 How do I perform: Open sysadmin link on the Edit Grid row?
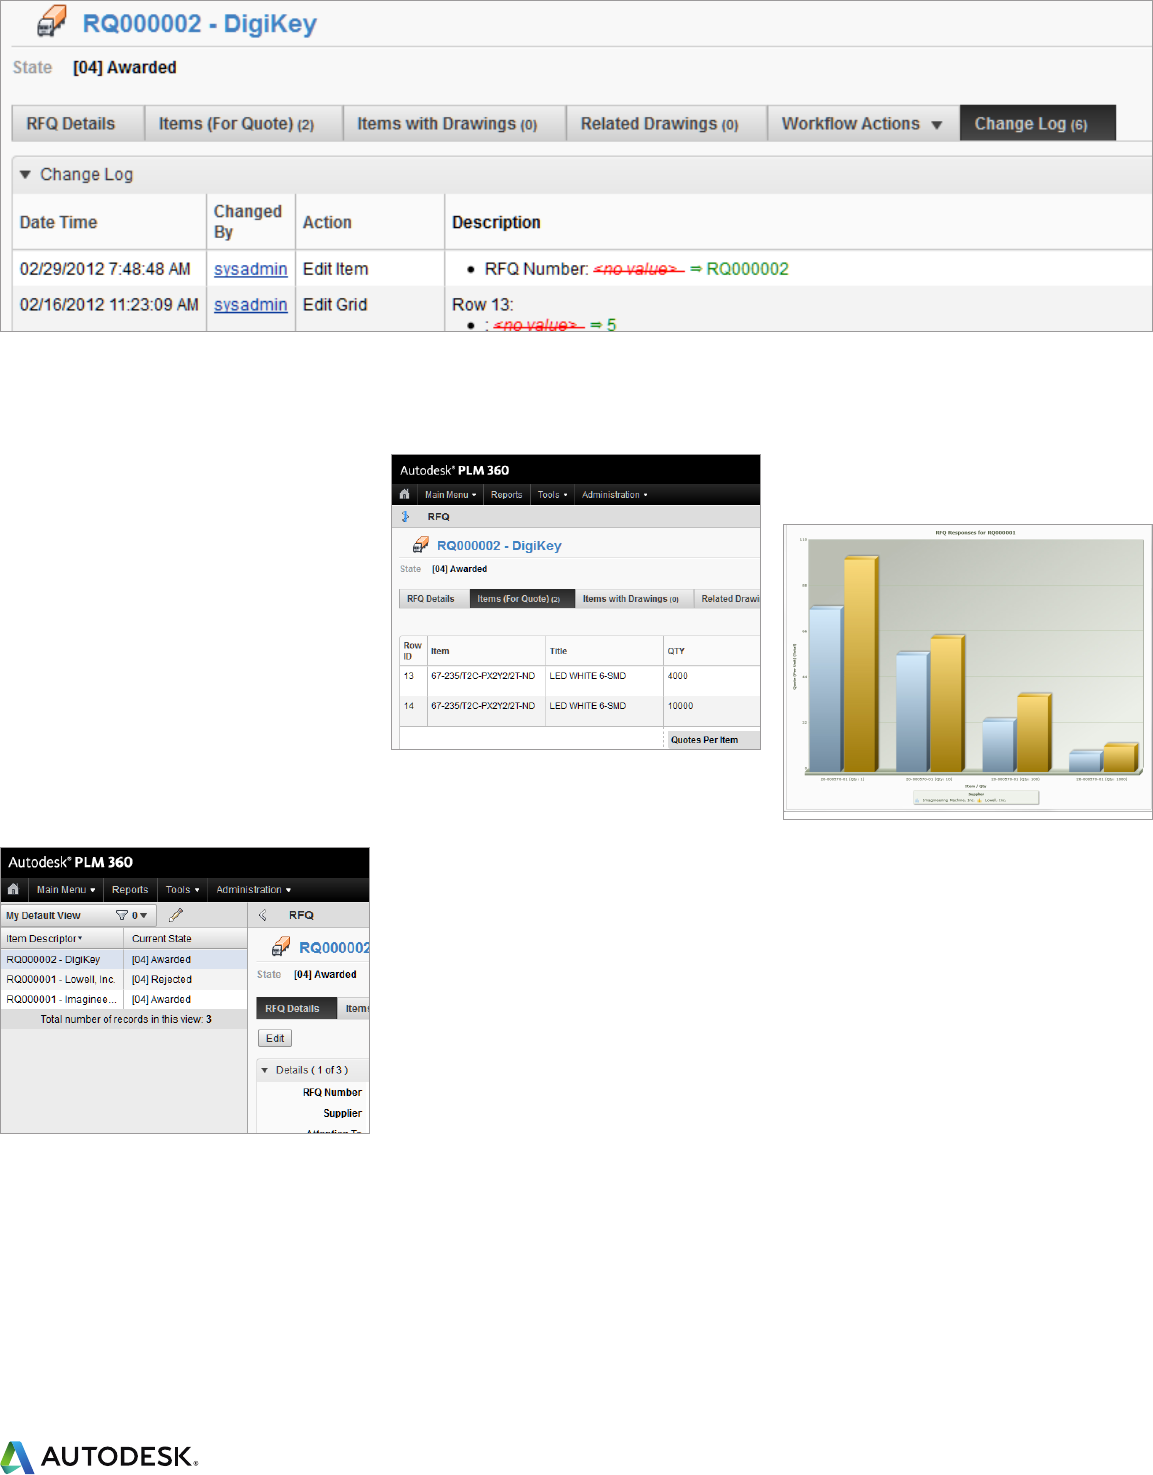click(250, 304)
